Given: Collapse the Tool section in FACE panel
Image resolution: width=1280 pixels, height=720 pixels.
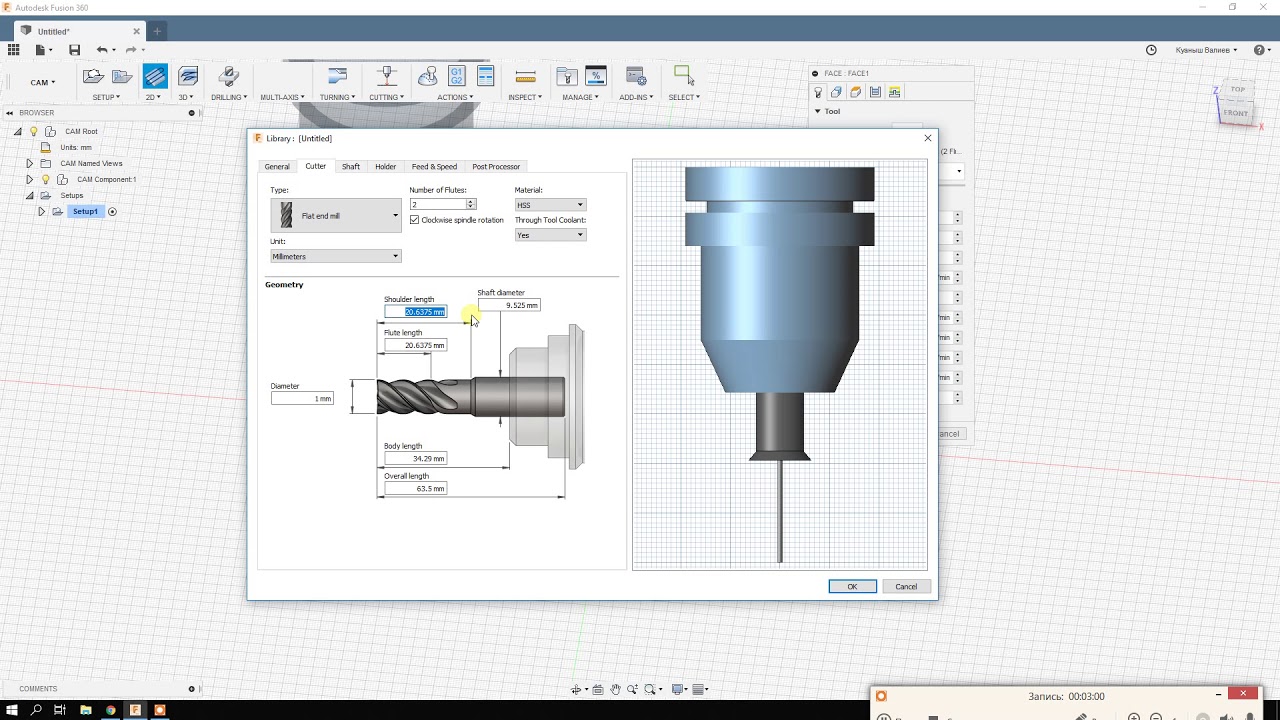Looking at the screenshot, I should [817, 111].
